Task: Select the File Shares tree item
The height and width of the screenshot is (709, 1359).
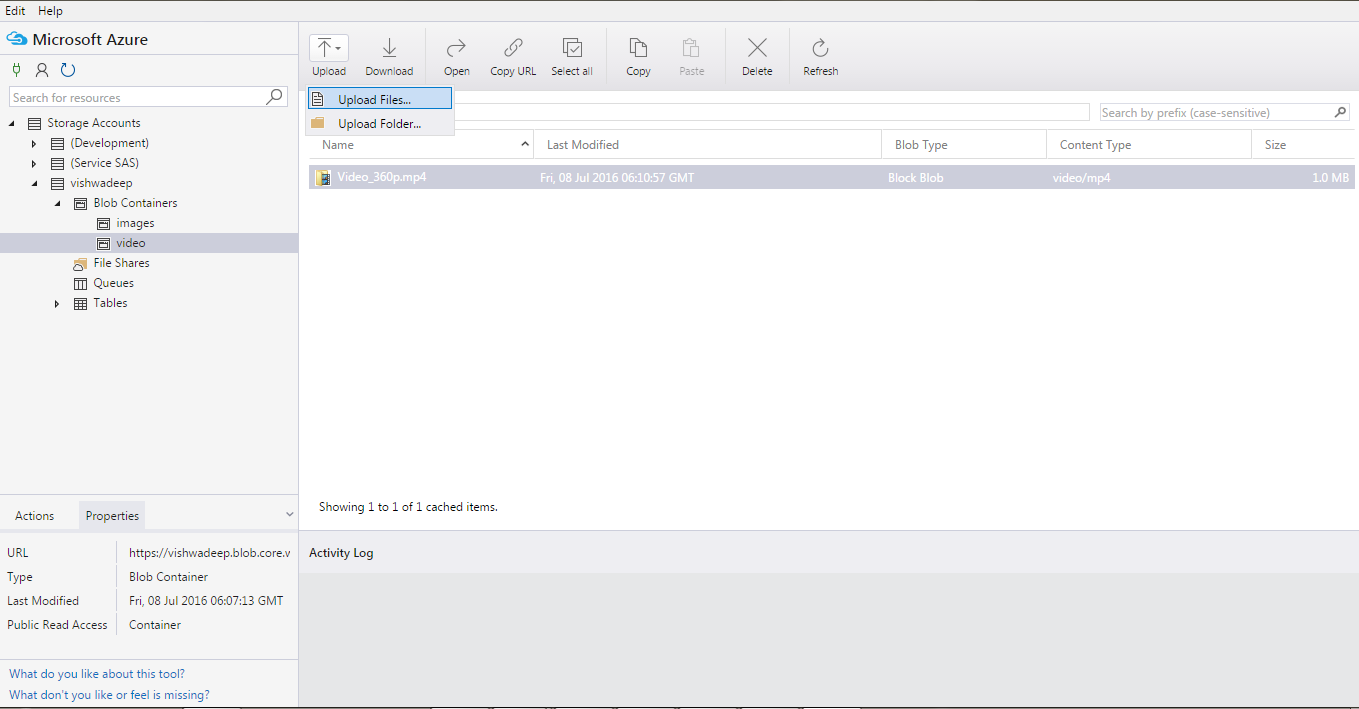Action: click(x=121, y=263)
